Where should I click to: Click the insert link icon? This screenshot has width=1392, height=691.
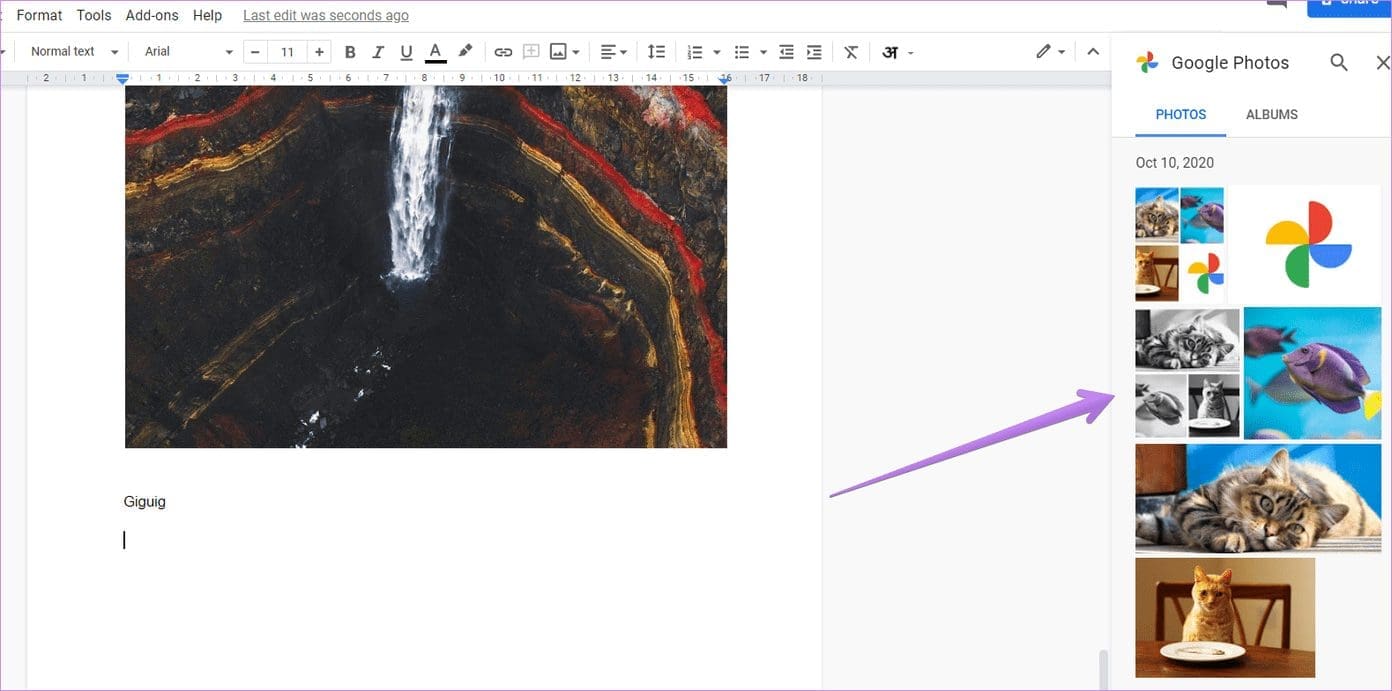coord(503,52)
